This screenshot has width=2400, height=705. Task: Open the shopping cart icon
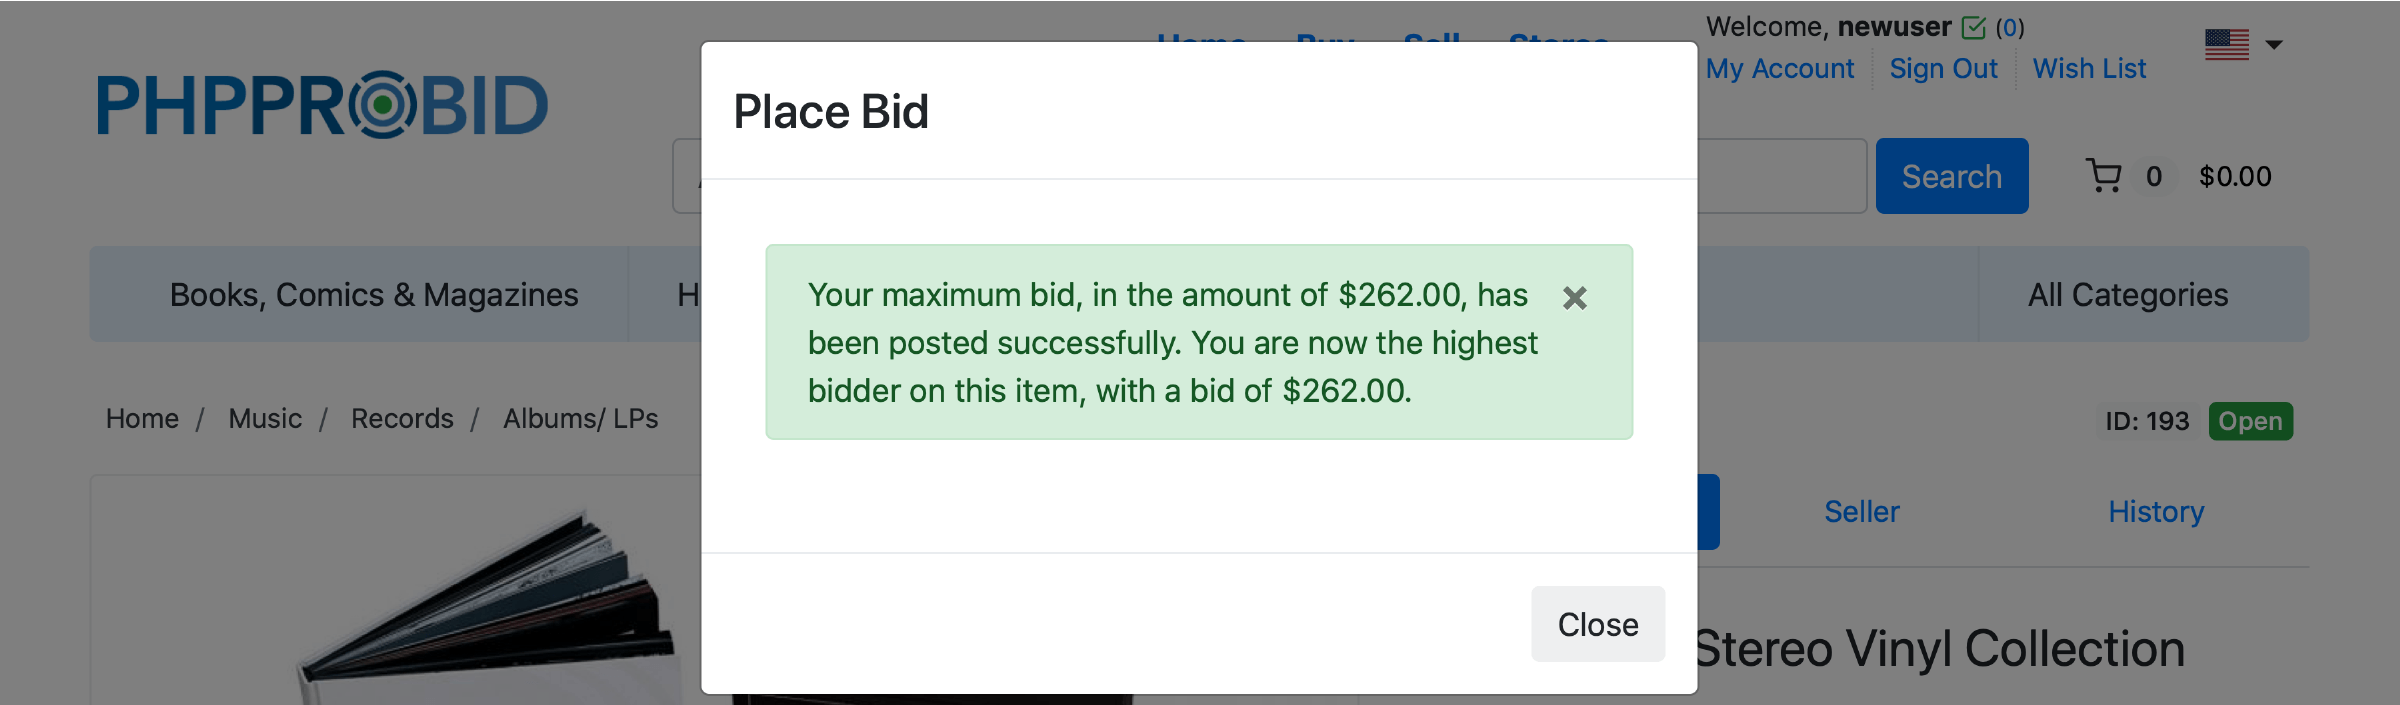[x=2104, y=176]
